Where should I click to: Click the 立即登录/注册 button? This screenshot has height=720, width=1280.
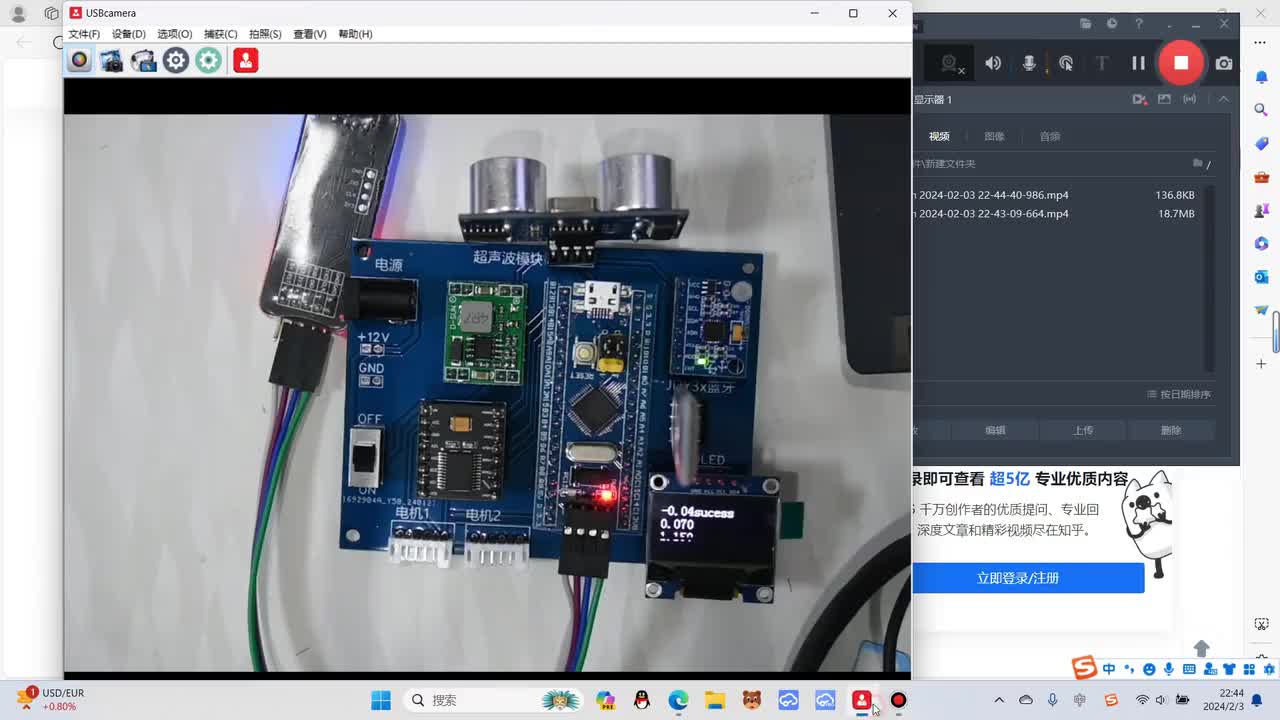click(x=1028, y=578)
